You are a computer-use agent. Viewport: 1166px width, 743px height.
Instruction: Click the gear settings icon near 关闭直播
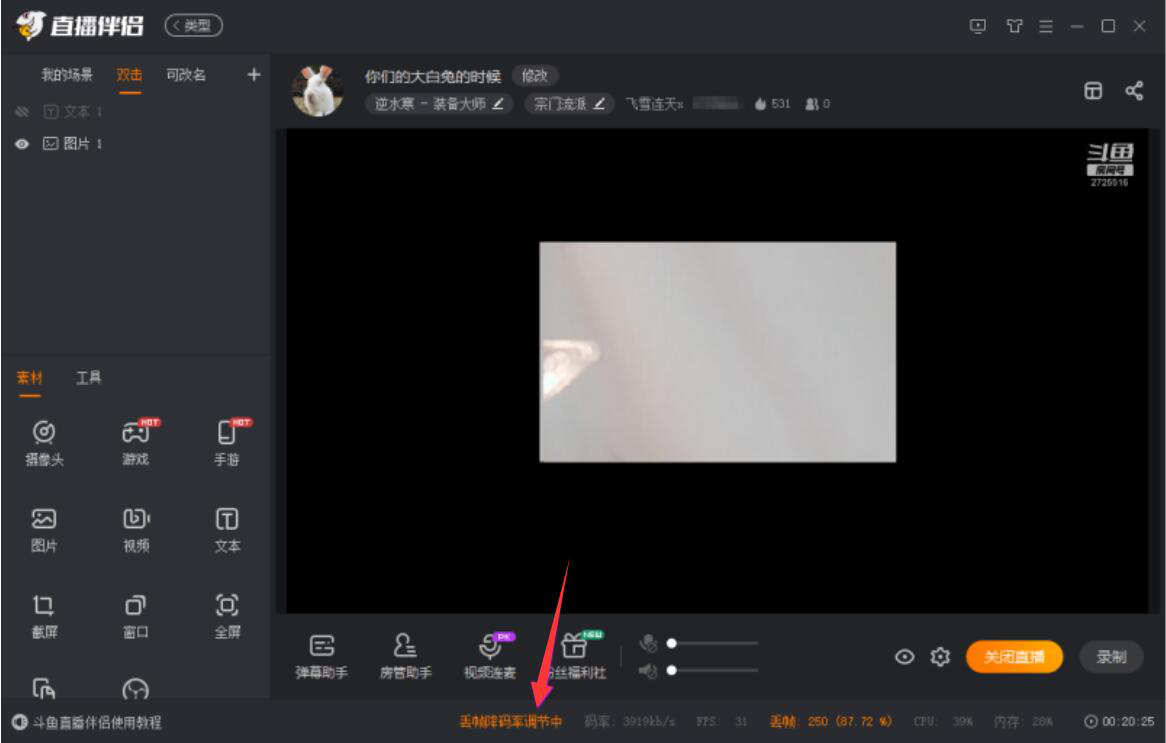(x=940, y=657)
